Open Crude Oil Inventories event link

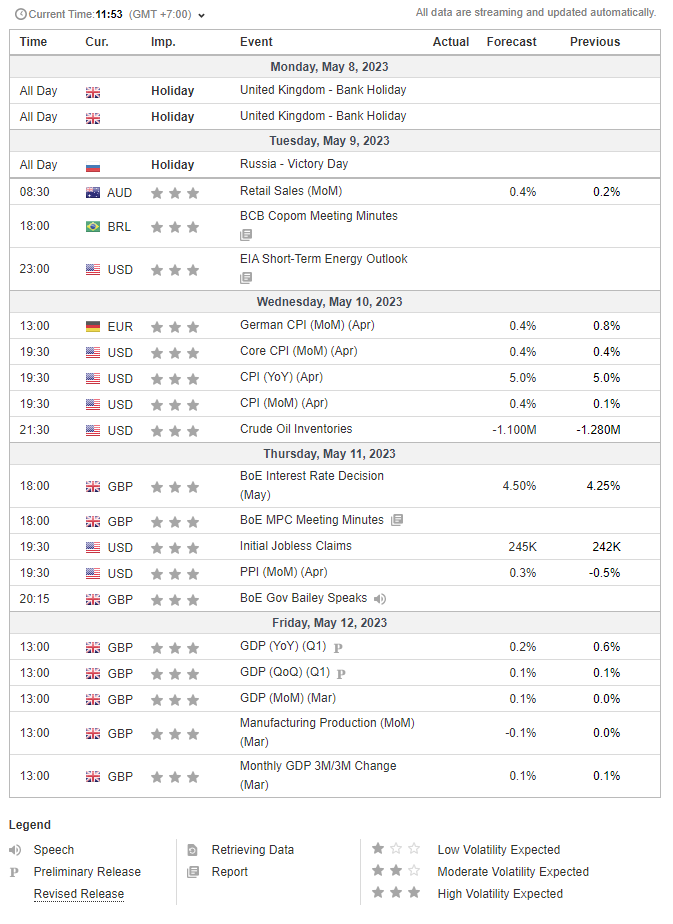tap(295, 429)
